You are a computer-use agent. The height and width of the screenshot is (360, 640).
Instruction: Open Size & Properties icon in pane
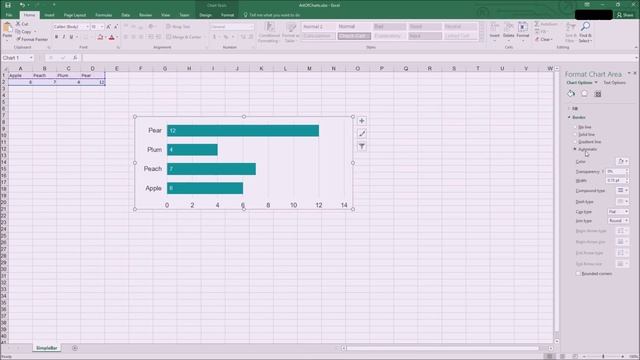point(598,94)
